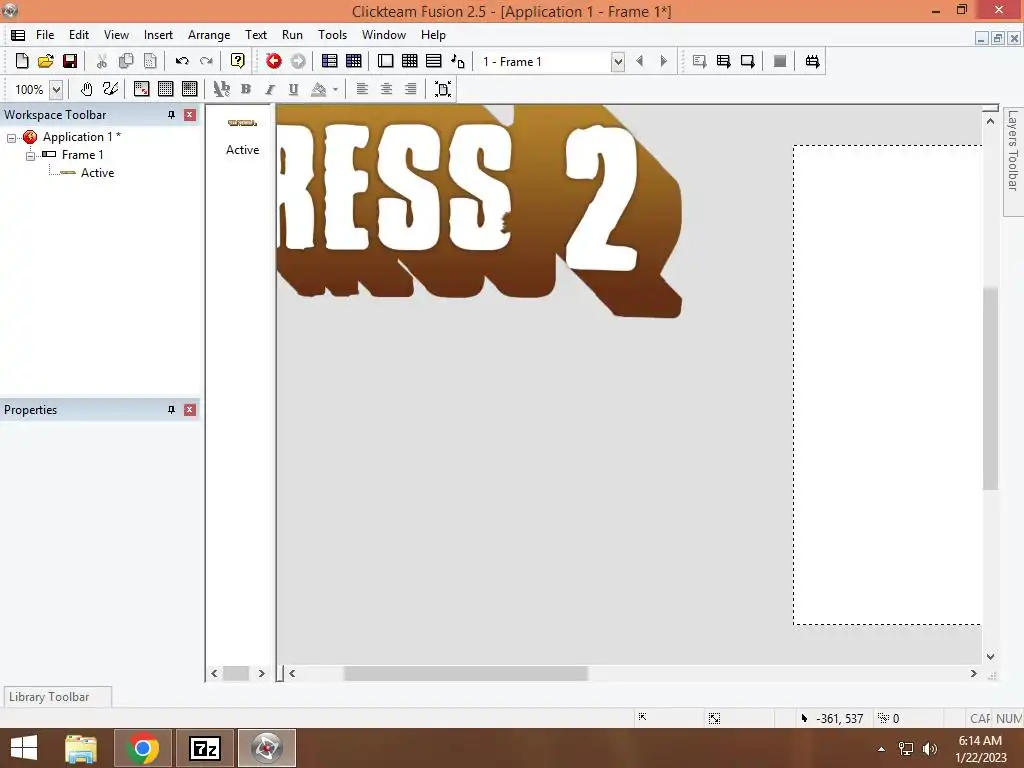The image size is (1024, 768).
Task: Collapse the Frame 1 tree node
Action: [x=30, y=156]
